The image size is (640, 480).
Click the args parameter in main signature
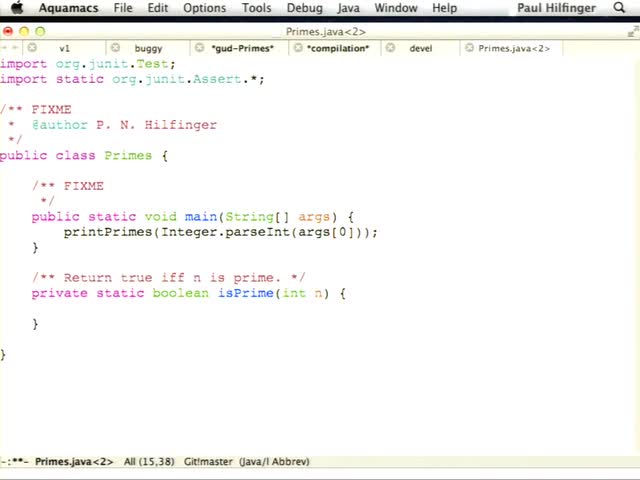[313, 217]
